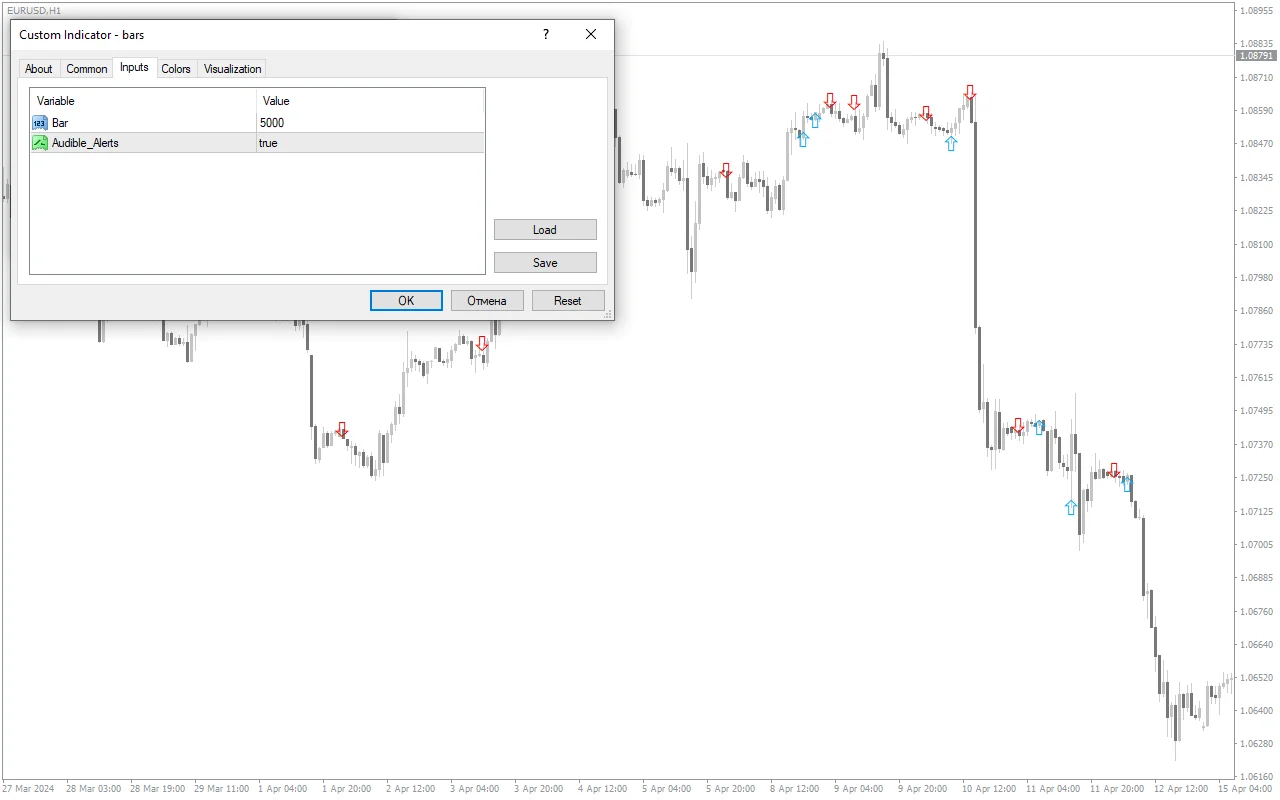Click the Load button to load a preset
1280x800 pixels.
coord(545,229)
